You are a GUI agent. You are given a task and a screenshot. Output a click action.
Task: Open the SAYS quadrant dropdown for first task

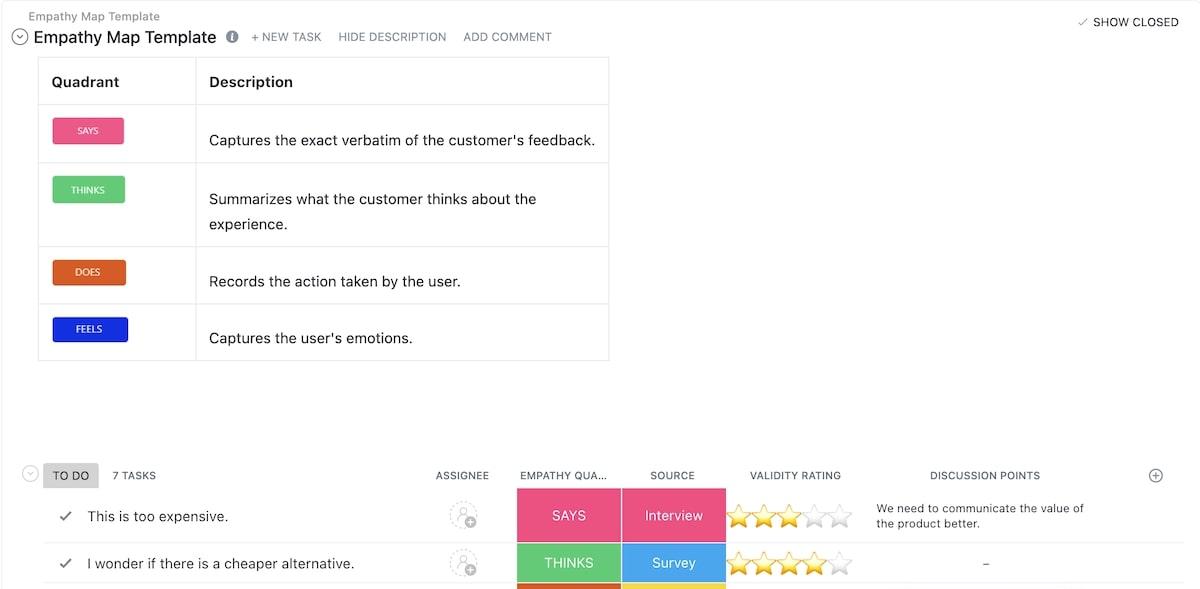[568, 516]
